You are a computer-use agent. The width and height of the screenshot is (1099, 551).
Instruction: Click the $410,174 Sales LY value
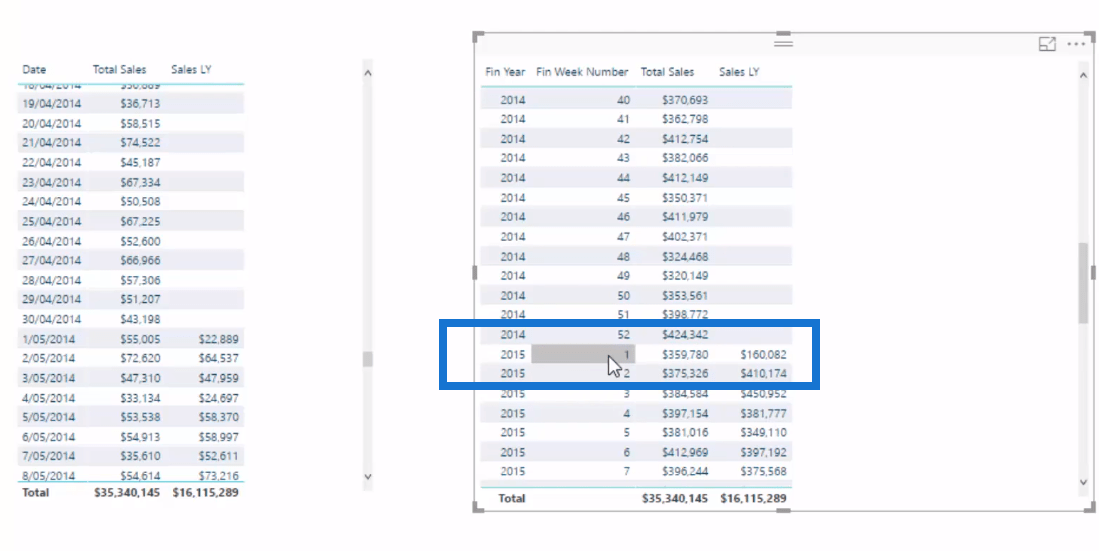[763, 373]
